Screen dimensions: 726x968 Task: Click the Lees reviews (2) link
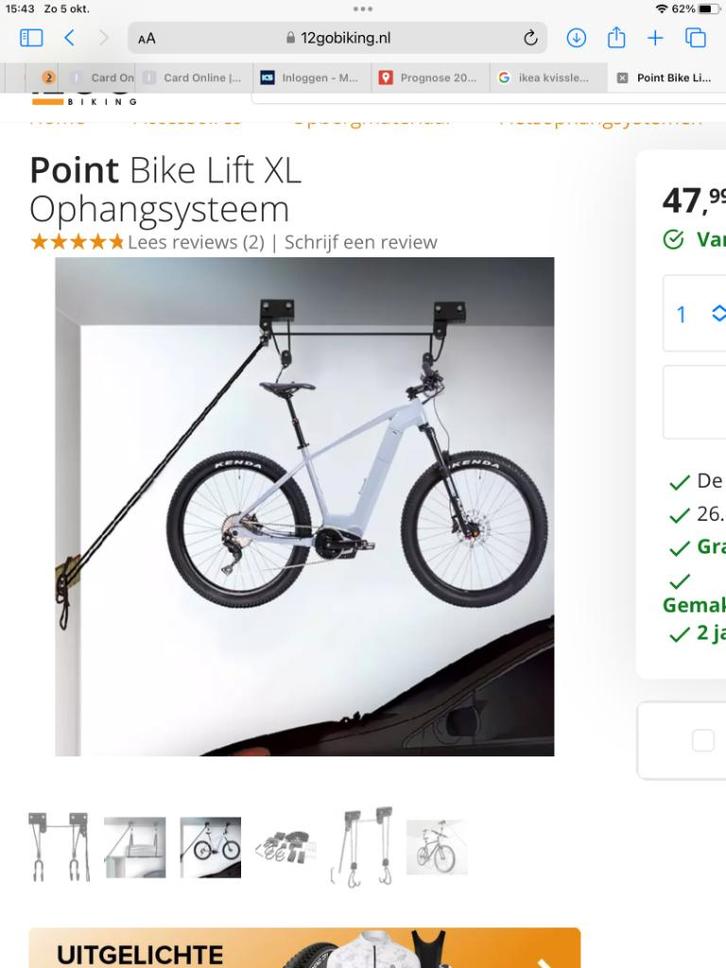click(196, 242)
